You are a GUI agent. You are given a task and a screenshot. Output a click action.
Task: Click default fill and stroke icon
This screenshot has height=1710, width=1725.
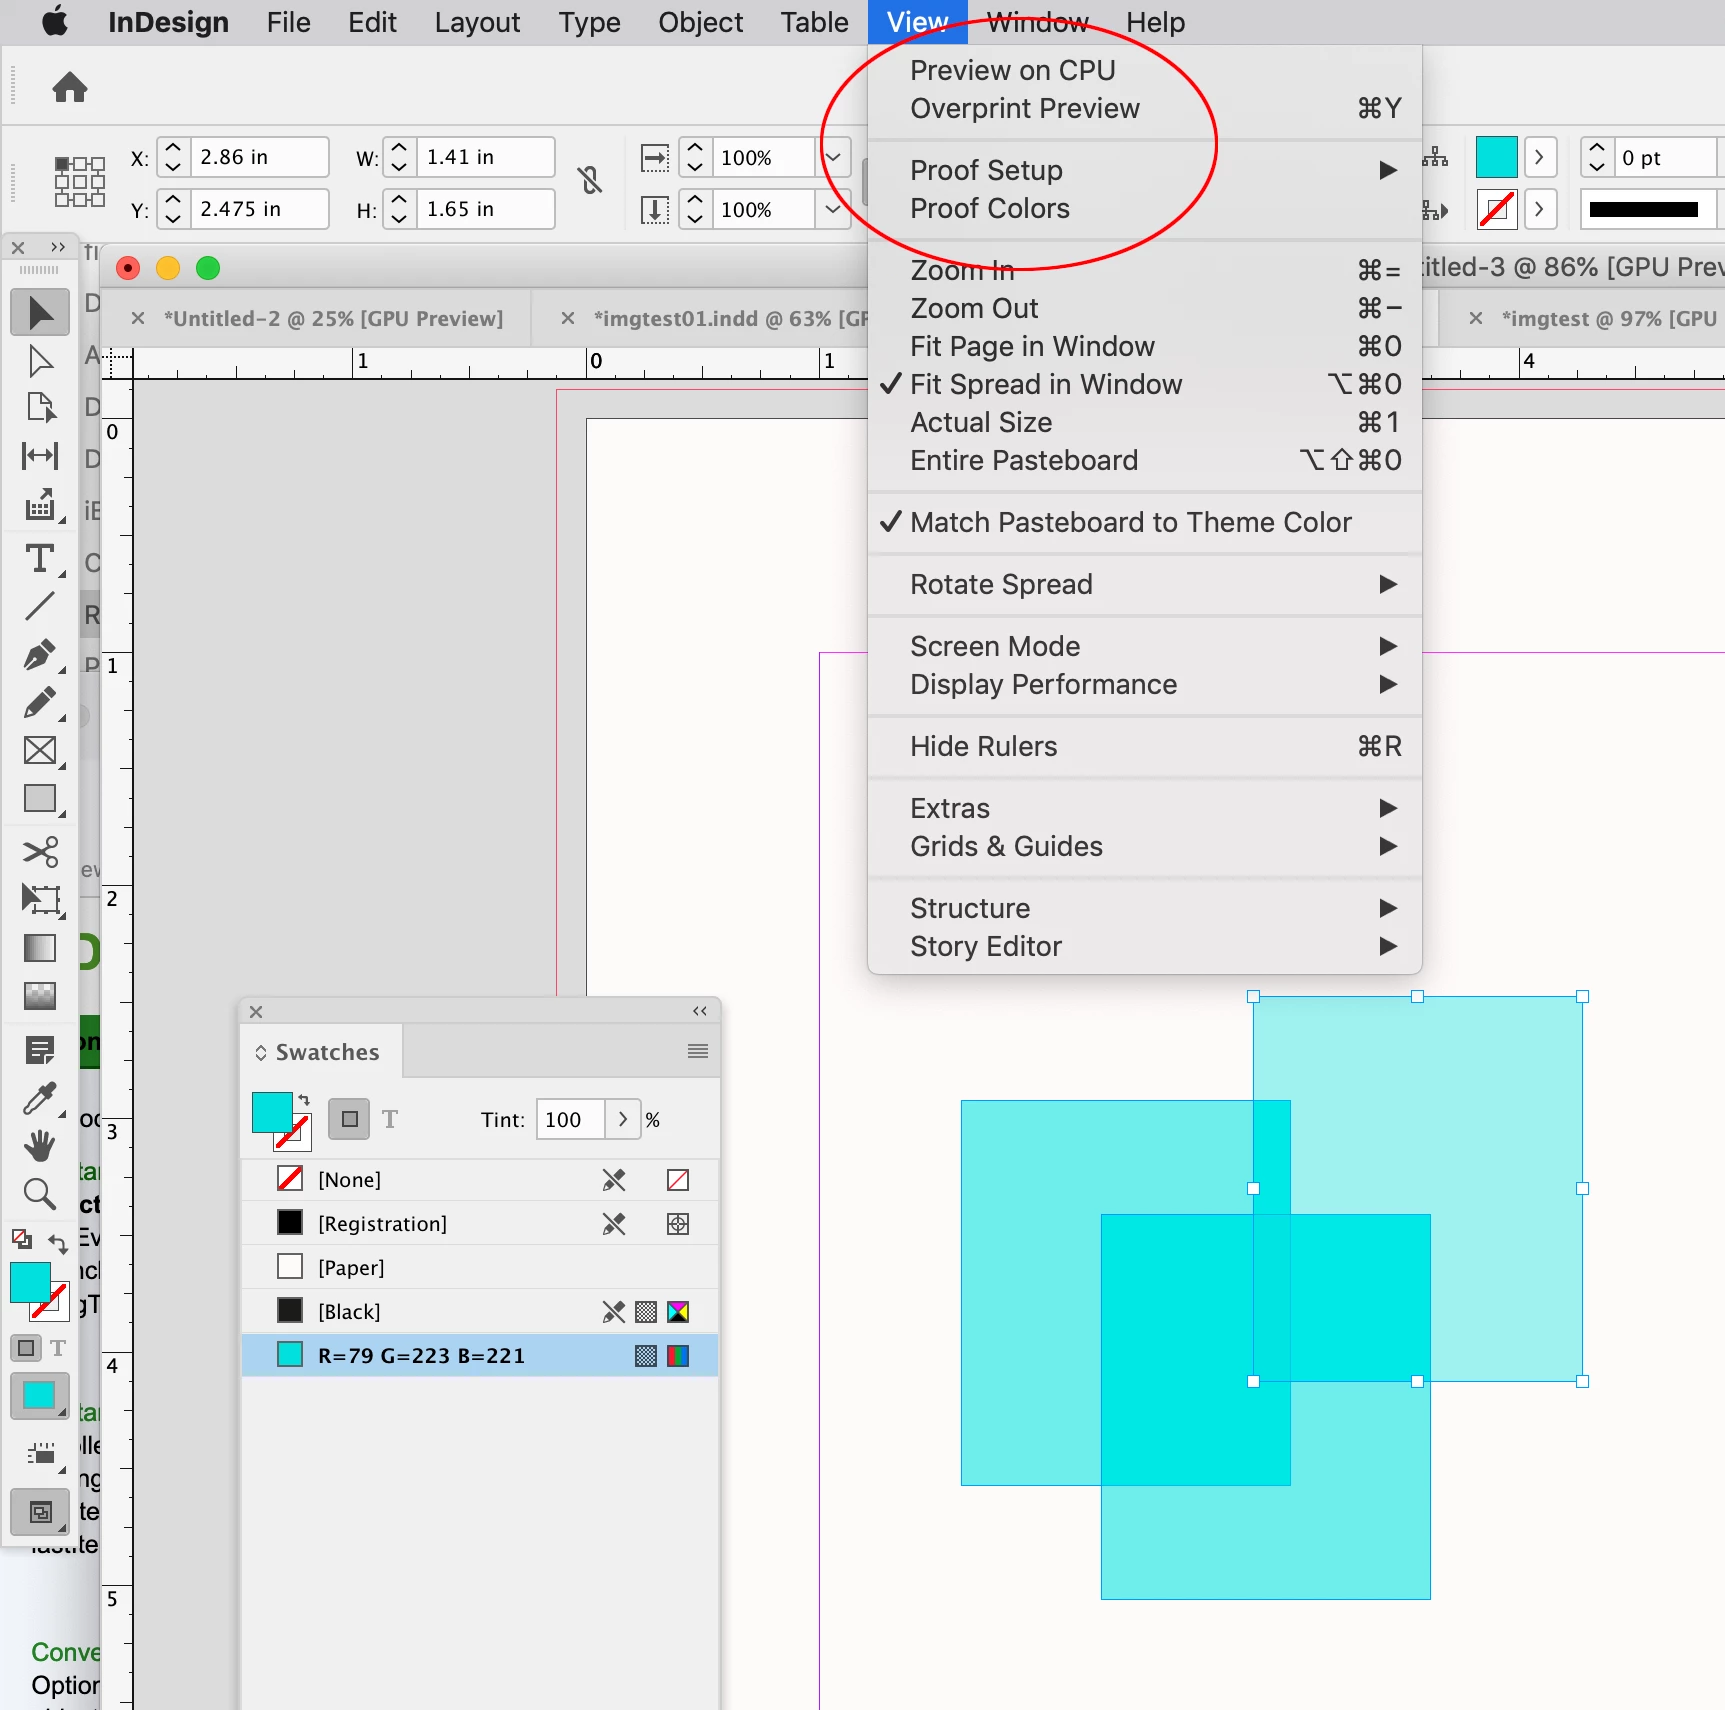point(21,1240)
